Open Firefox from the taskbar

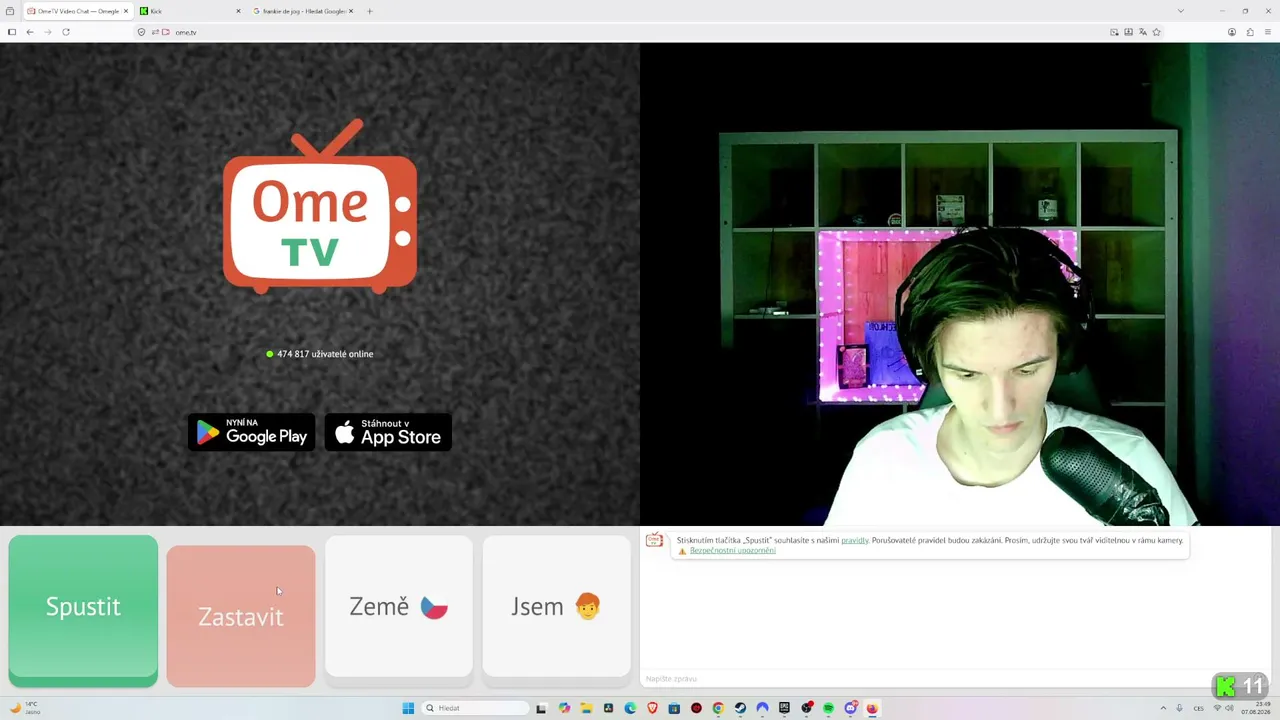(x=872, y=708)
